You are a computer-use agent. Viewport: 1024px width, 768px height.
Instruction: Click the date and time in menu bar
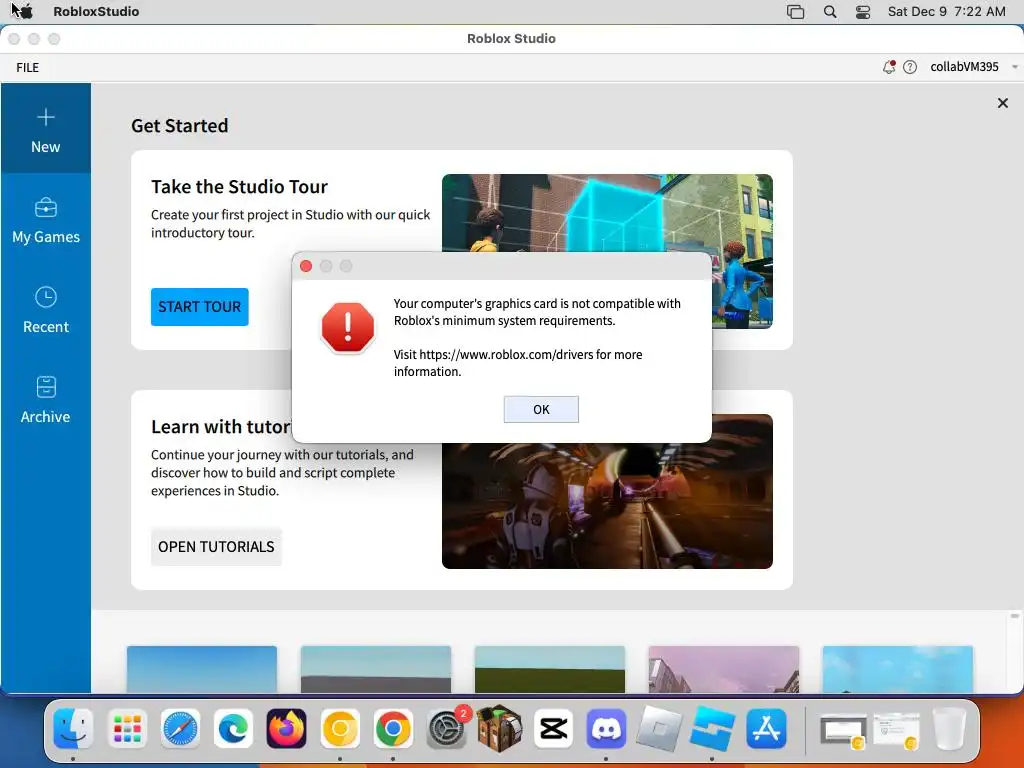(x=946, y=11)
